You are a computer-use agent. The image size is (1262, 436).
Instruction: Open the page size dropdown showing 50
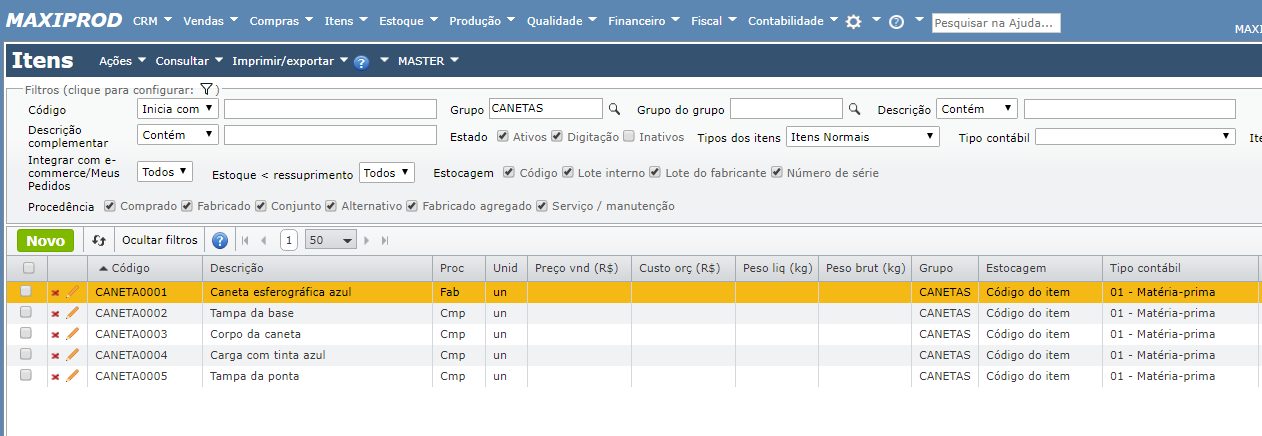332,241
